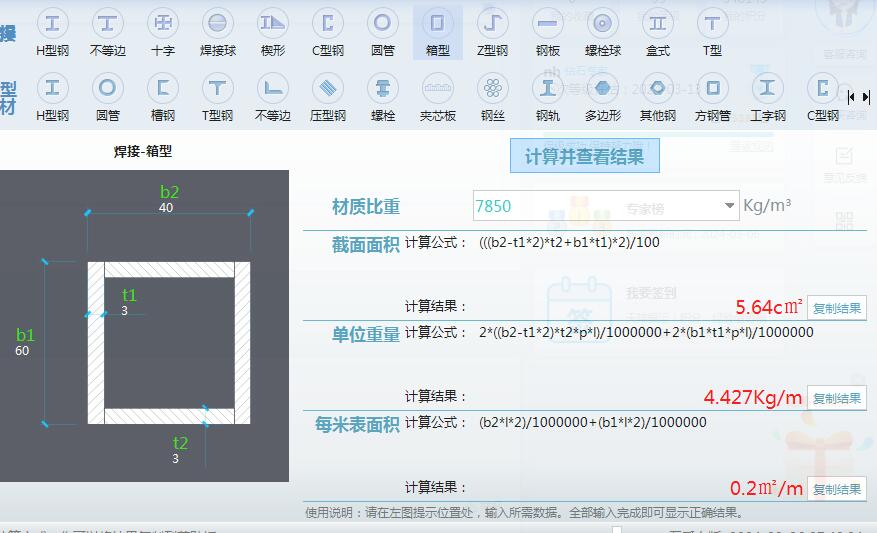Select profile C型钢 icon in second row
The width and height of the screenshot is (877, 533).
[x=823, y=97]
